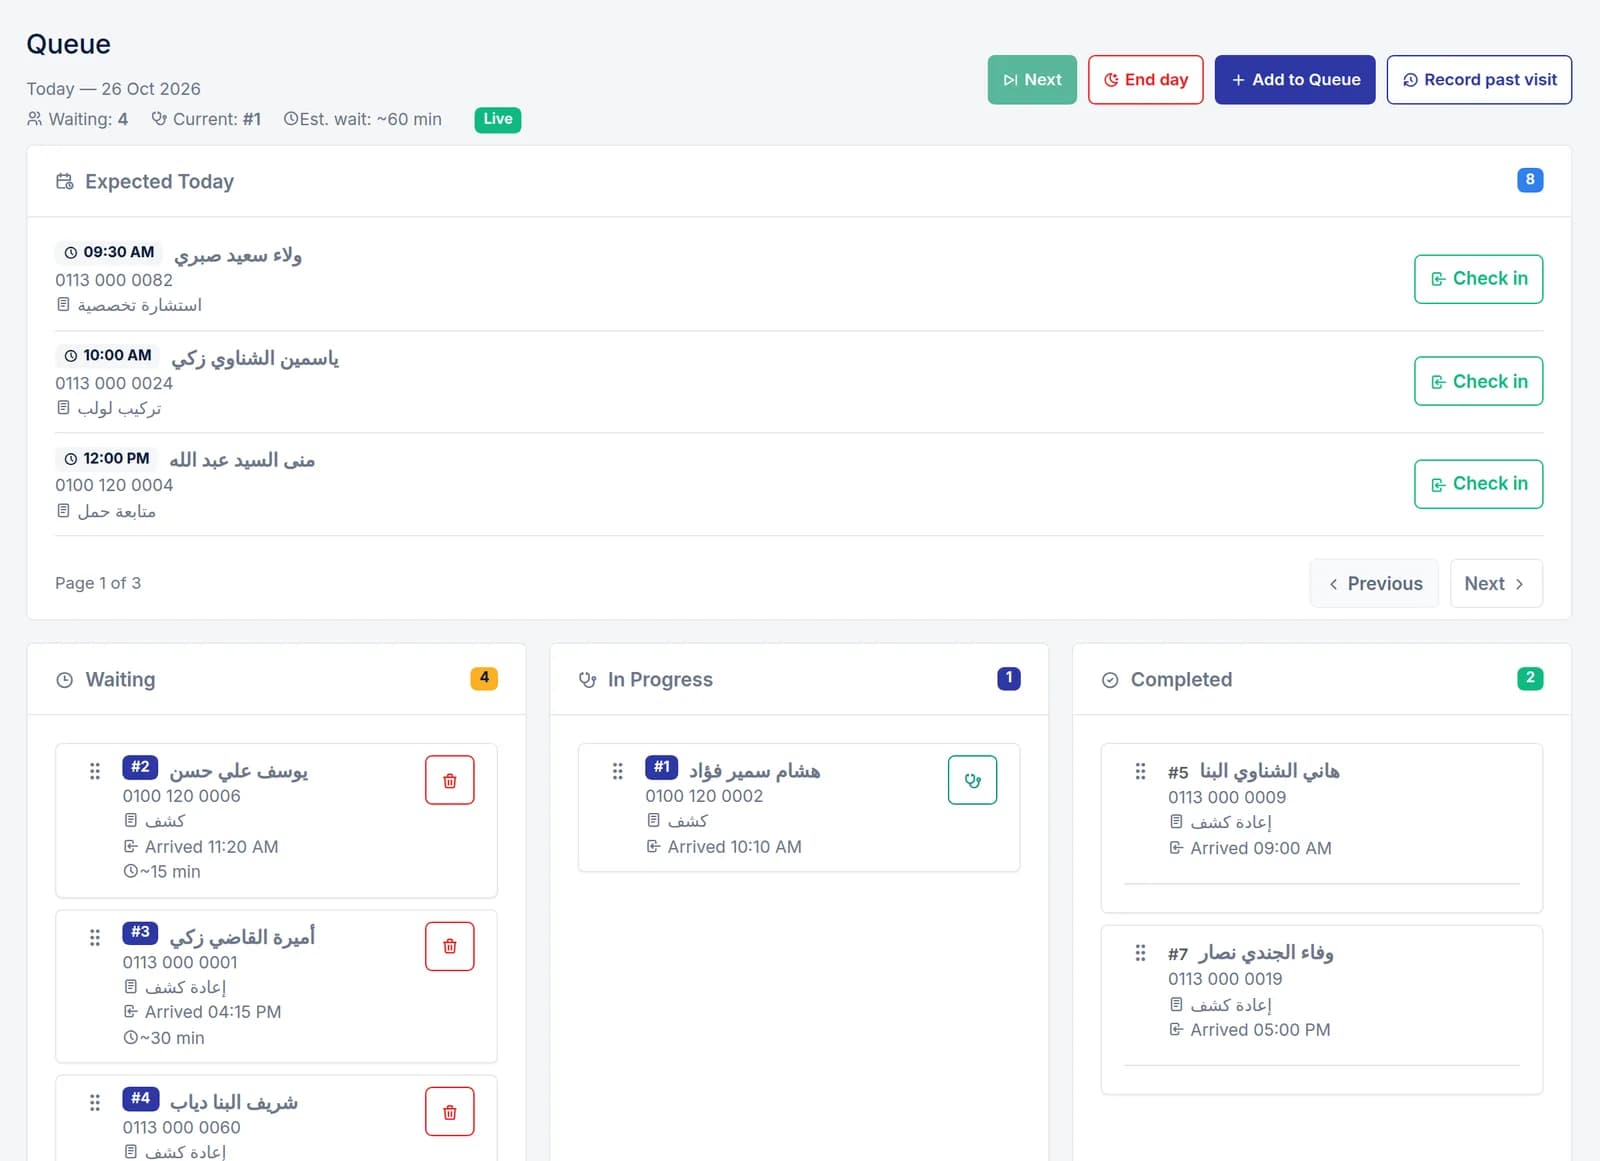The width and height of the screenshot is (1600, 1161).
Task: Click the 12:00 PM time chip
Action: [x=107, y=458]
